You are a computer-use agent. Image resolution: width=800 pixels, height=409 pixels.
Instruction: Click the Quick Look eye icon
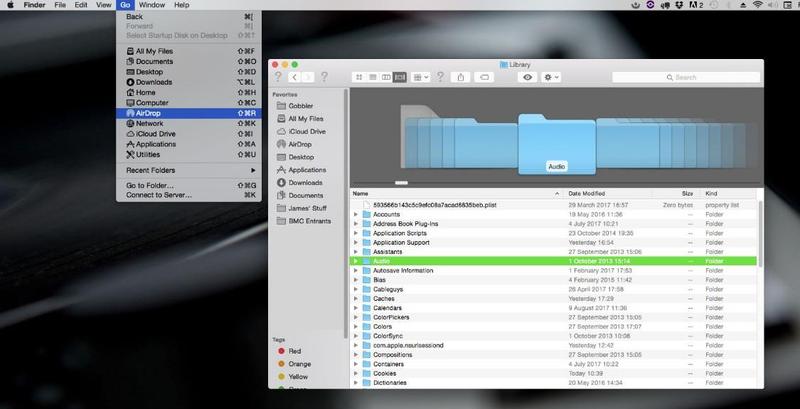(x=528, y=76)
